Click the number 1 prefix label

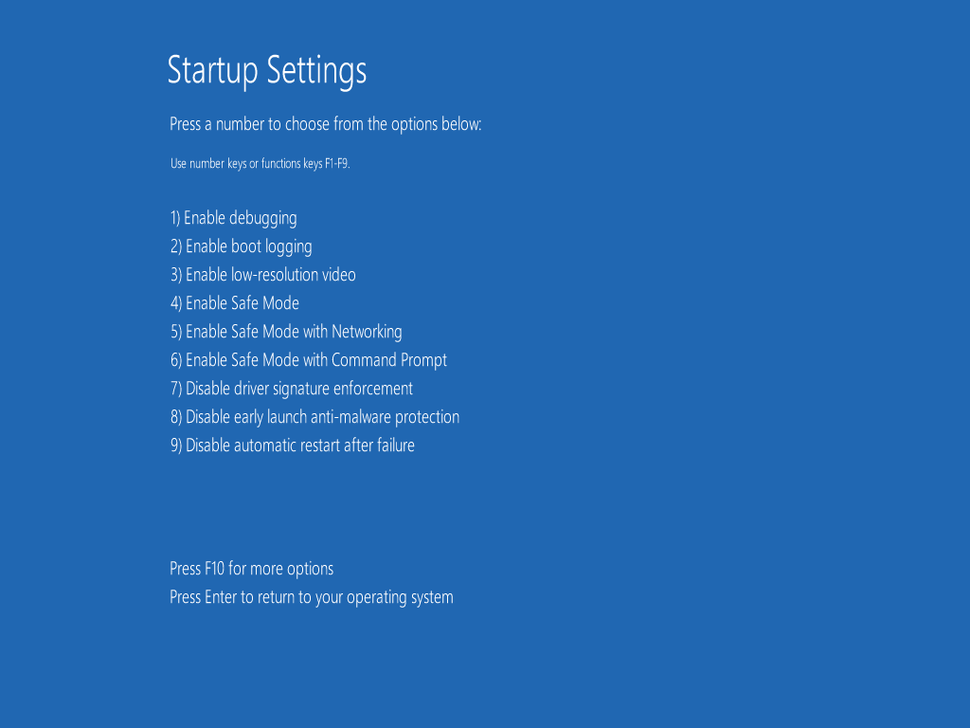pos(174,217)
